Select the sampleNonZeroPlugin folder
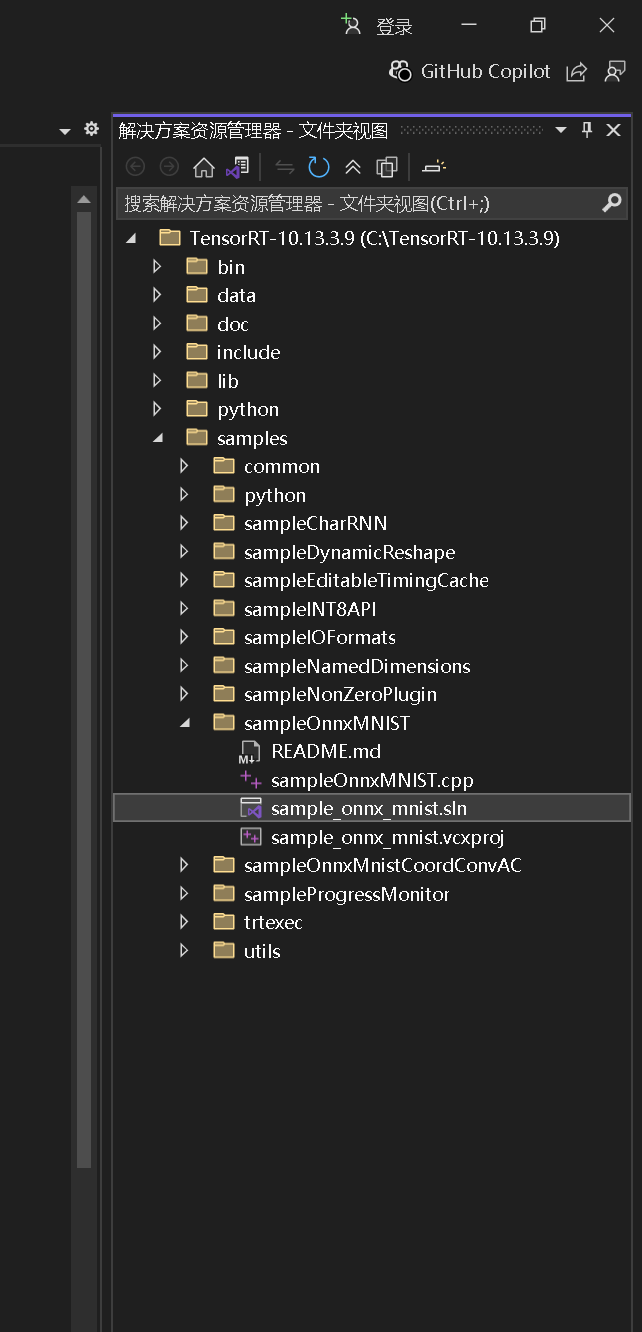642x1332 pixels. coord(340,694)
